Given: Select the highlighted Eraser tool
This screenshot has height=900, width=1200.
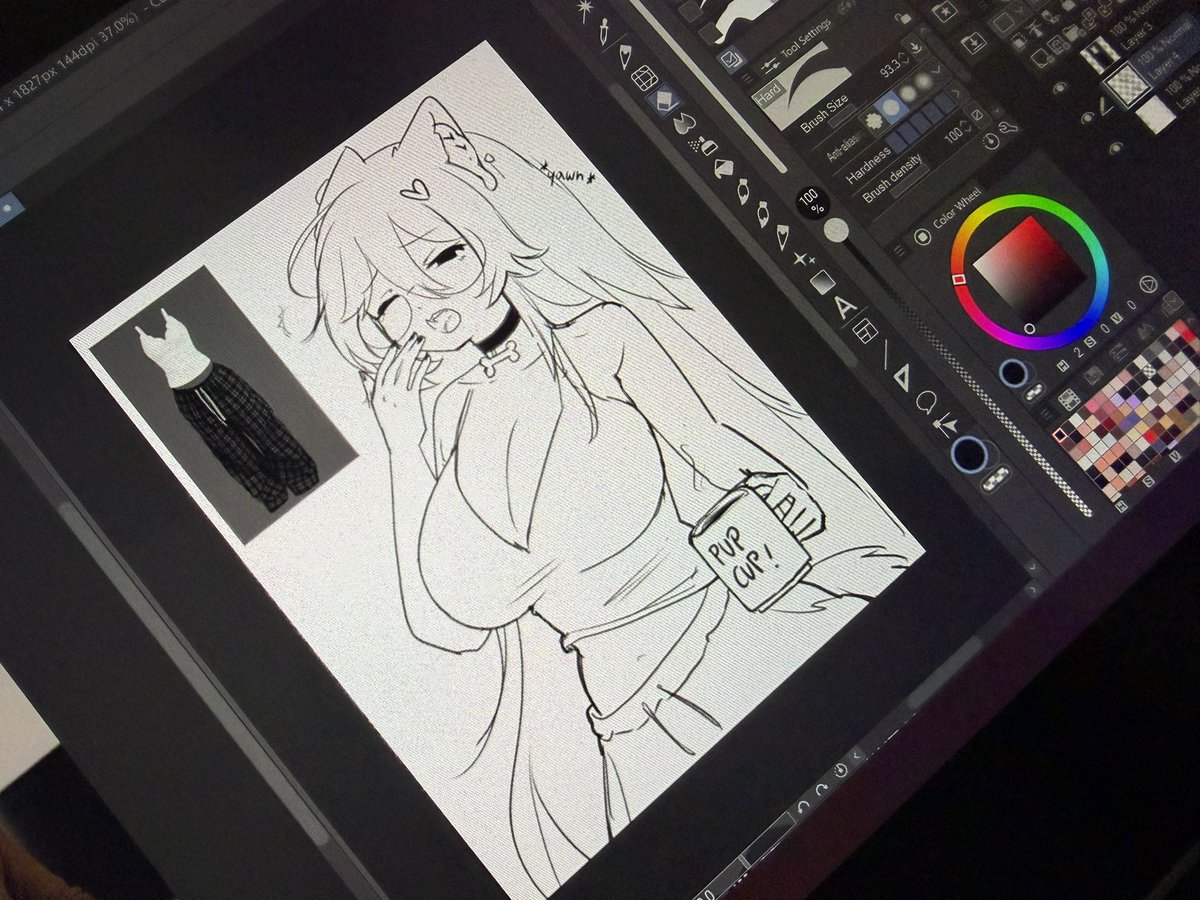Looking at the screenshot, I should pos(663,101).
